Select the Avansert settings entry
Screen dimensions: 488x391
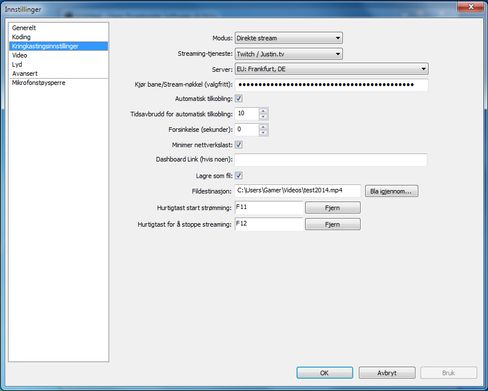[25, 73]
